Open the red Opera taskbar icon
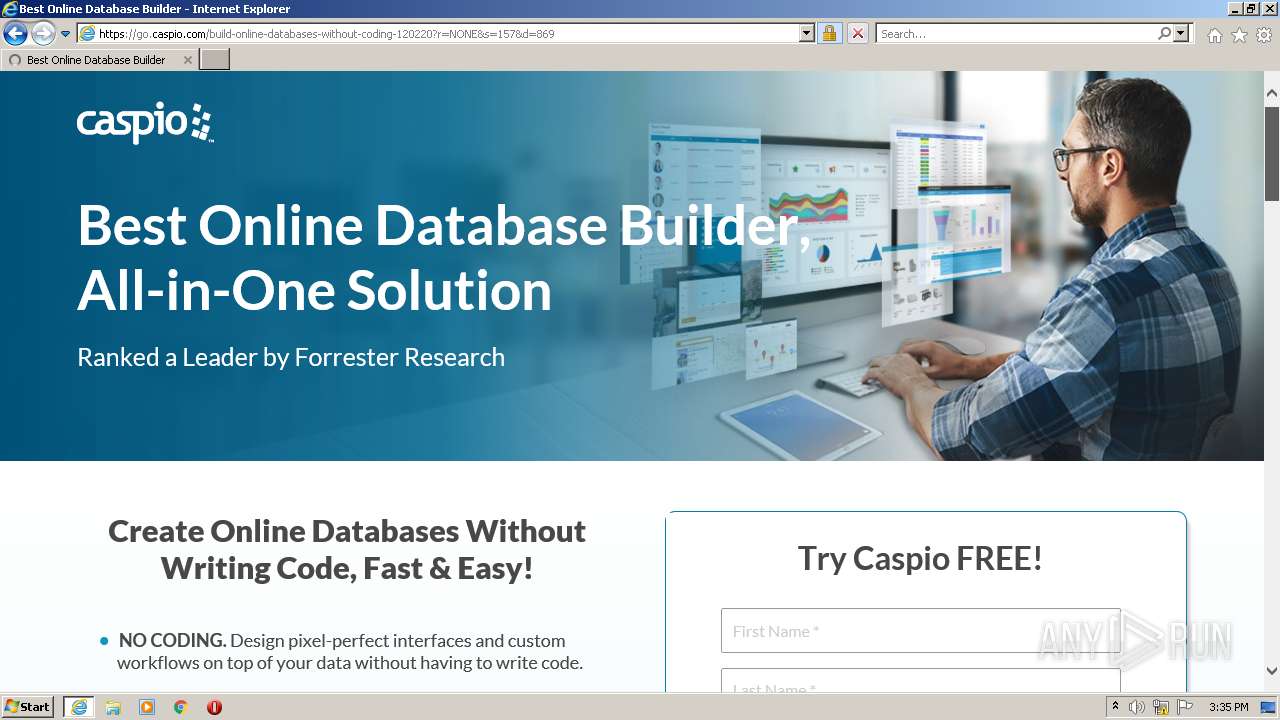The height and width of the screenshot is (720, 1280). (x=214, y=707)
